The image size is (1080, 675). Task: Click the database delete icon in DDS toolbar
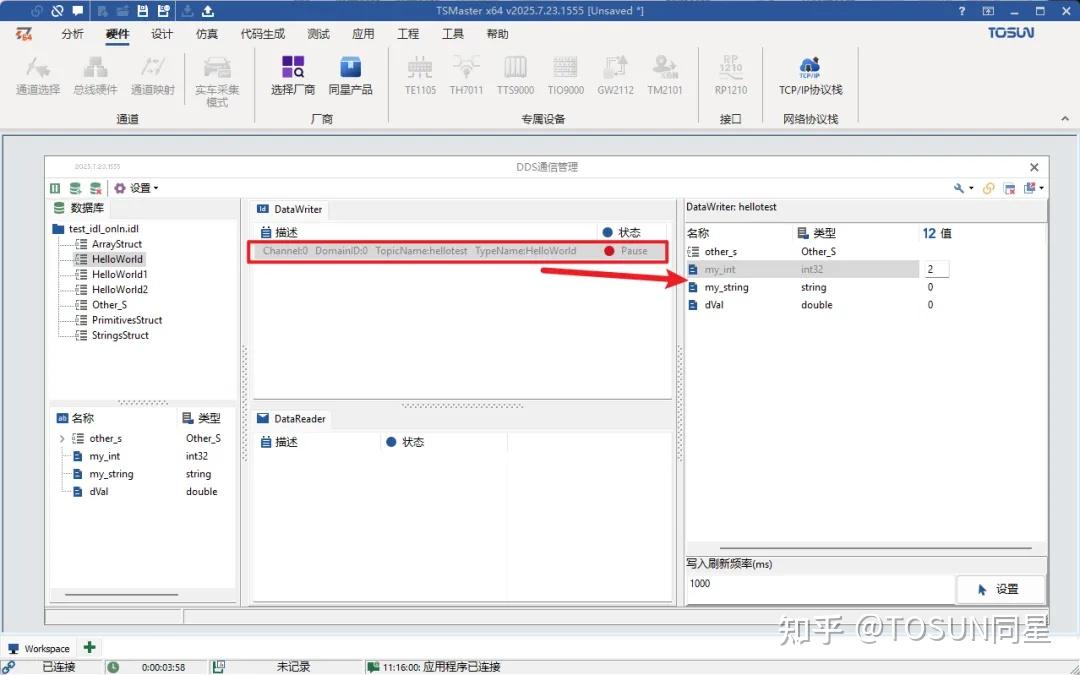click(95, 188)
